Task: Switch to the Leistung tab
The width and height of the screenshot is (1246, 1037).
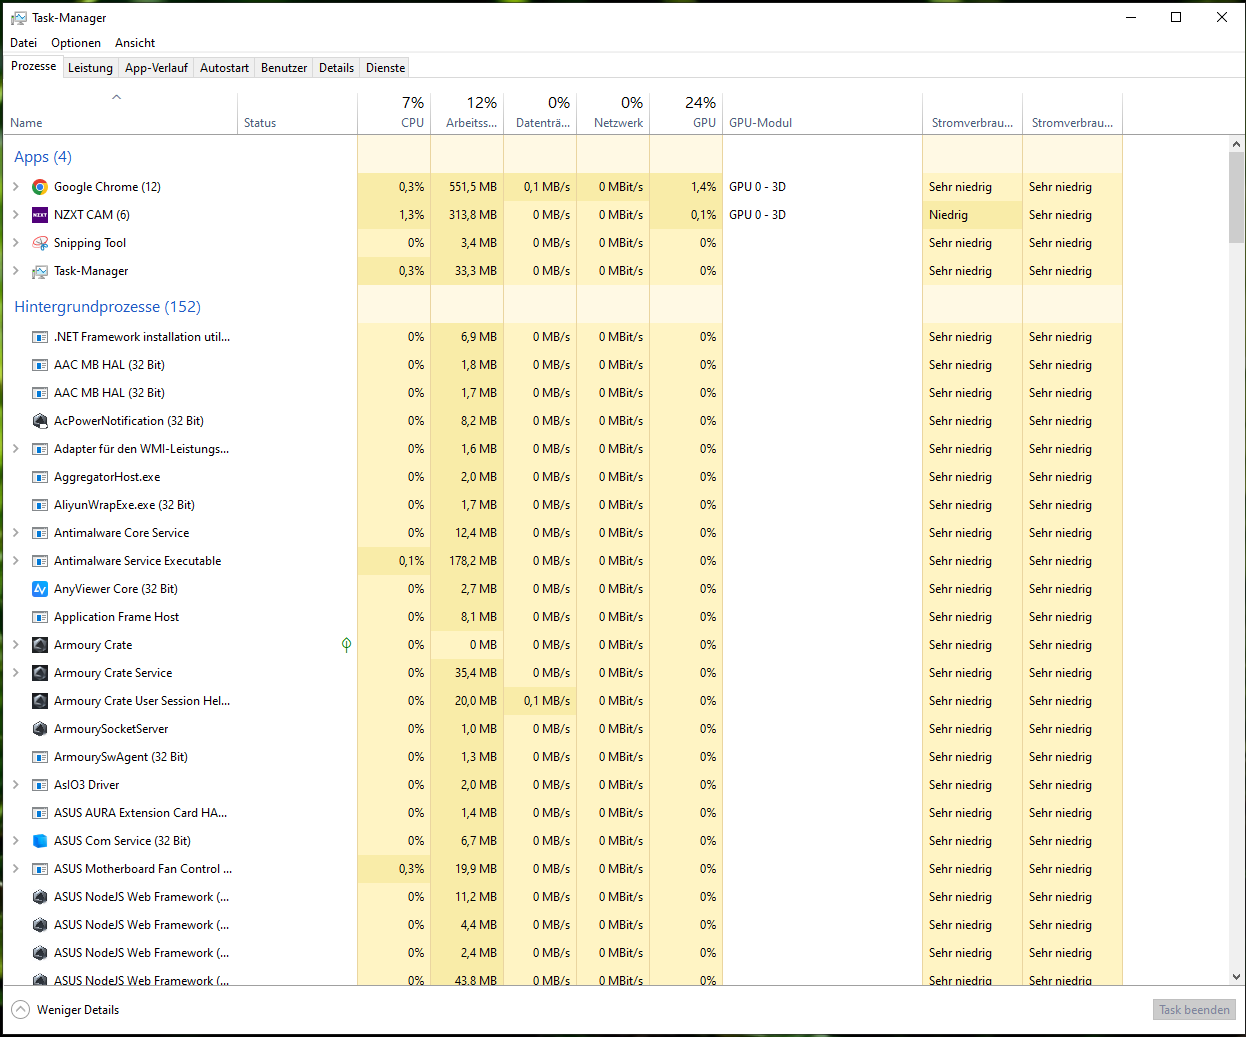Action: pos(90,68)
